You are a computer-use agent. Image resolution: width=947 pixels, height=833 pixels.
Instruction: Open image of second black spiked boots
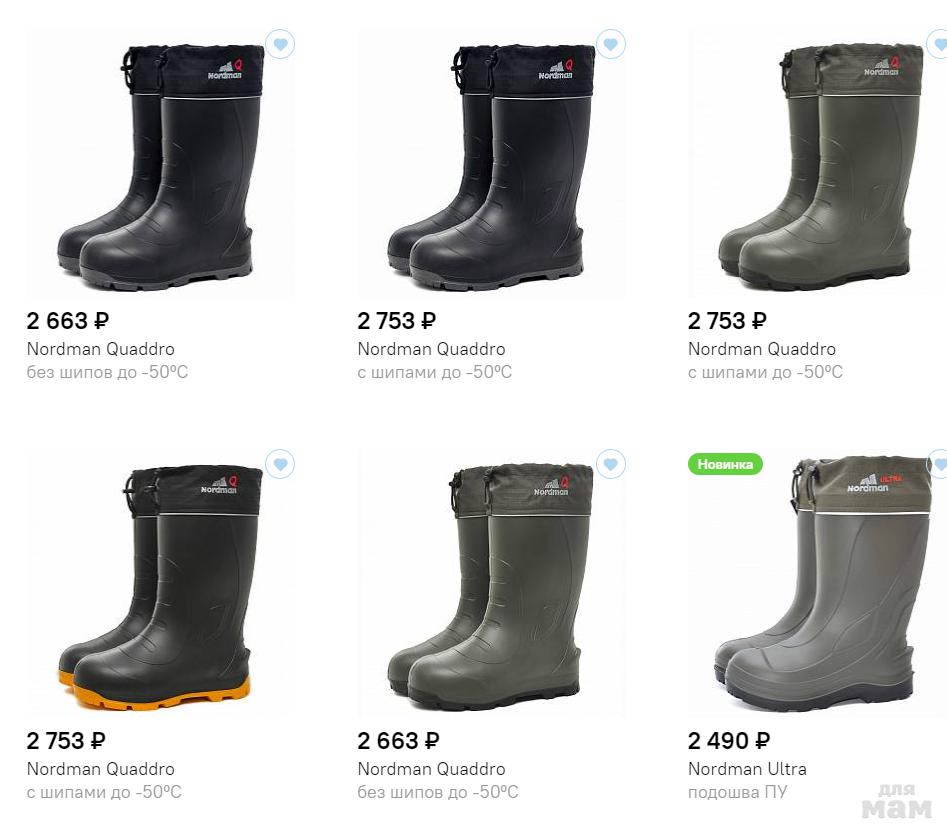tap(491, 164)
